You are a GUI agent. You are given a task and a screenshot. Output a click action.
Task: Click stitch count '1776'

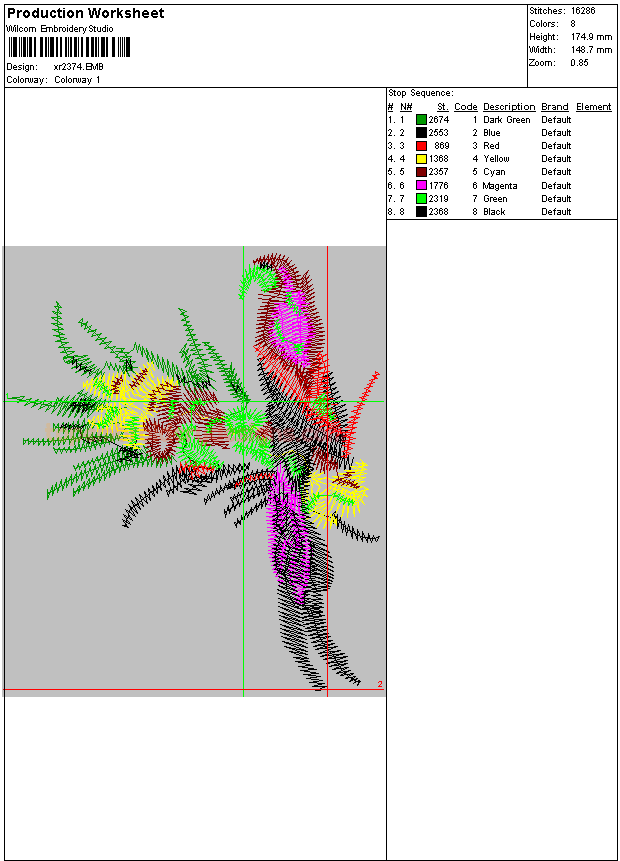pyautogui.click(x=439, y=186)
